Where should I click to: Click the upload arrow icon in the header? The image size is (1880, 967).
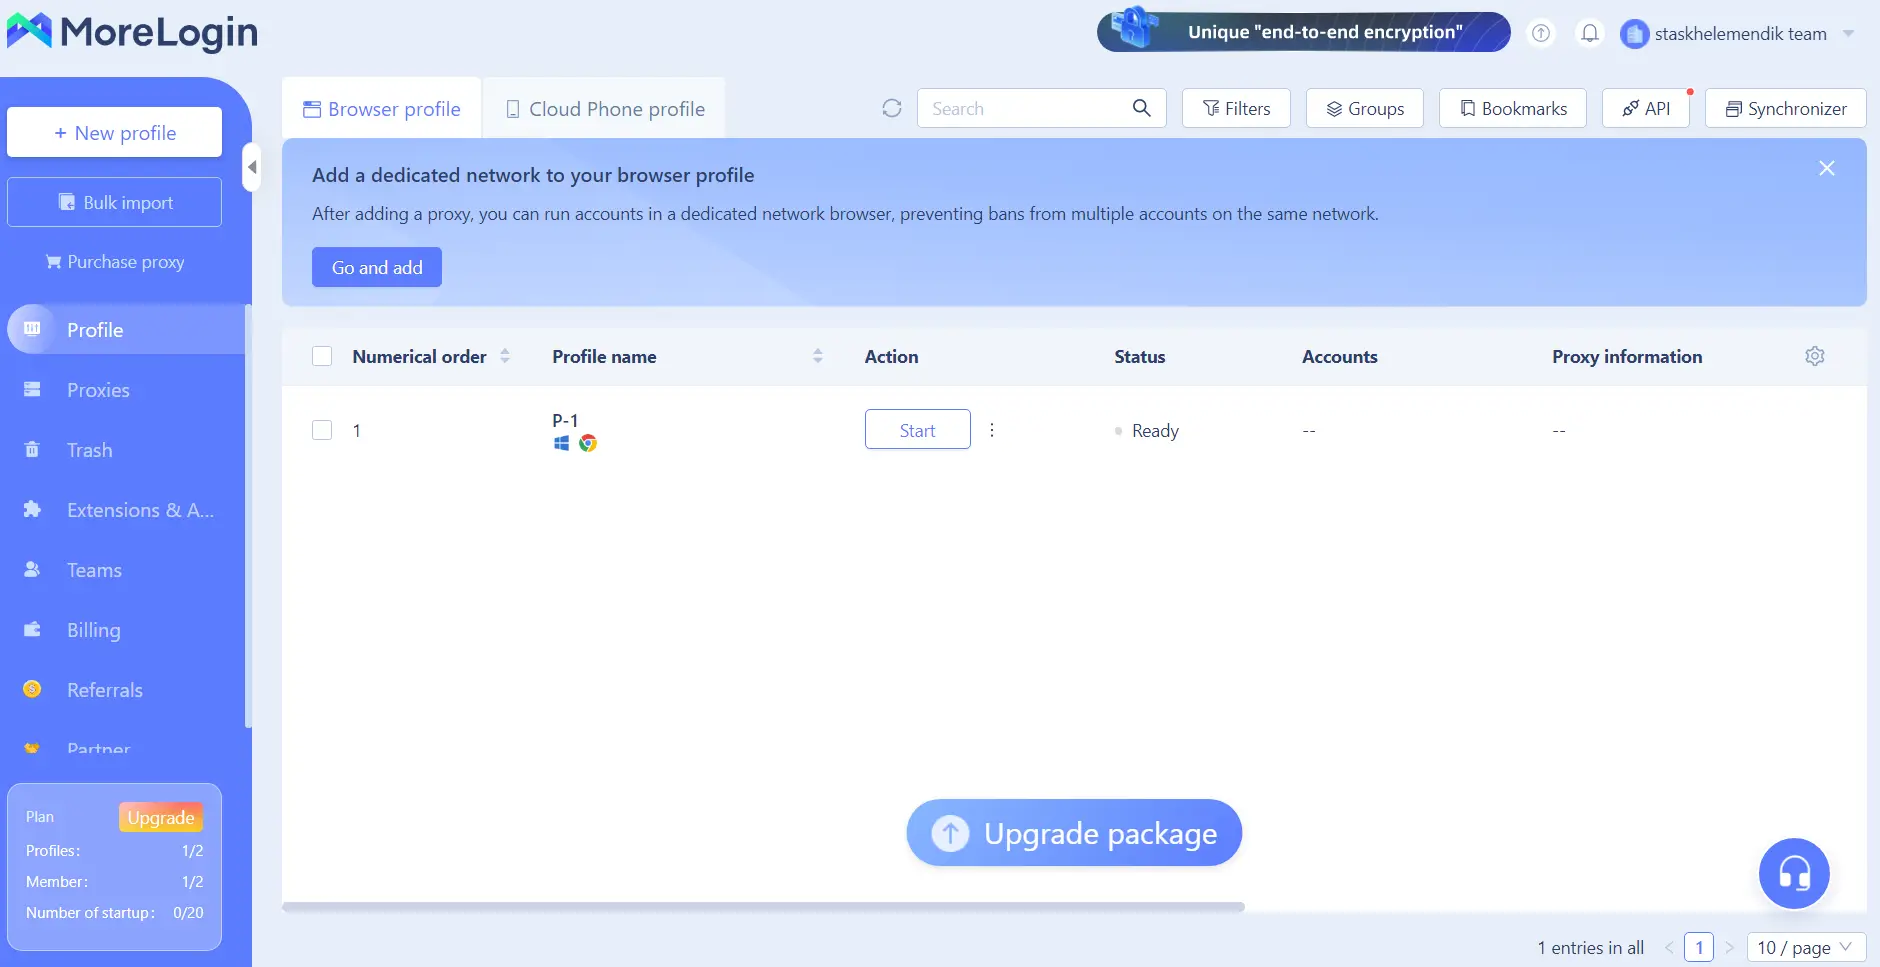click(x=1541, y=33)
